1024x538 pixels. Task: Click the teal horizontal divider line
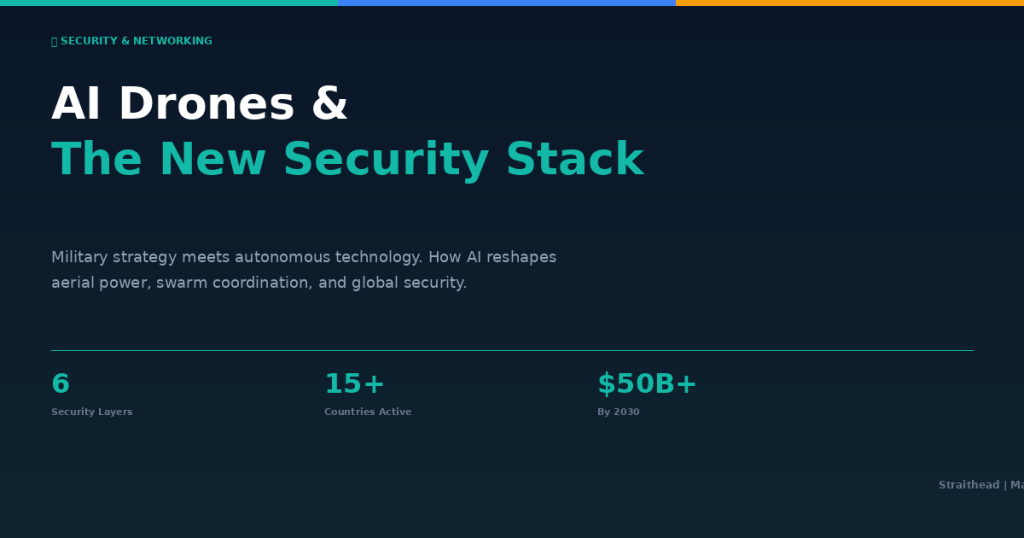pyautogui.click(x=512, y=350)
